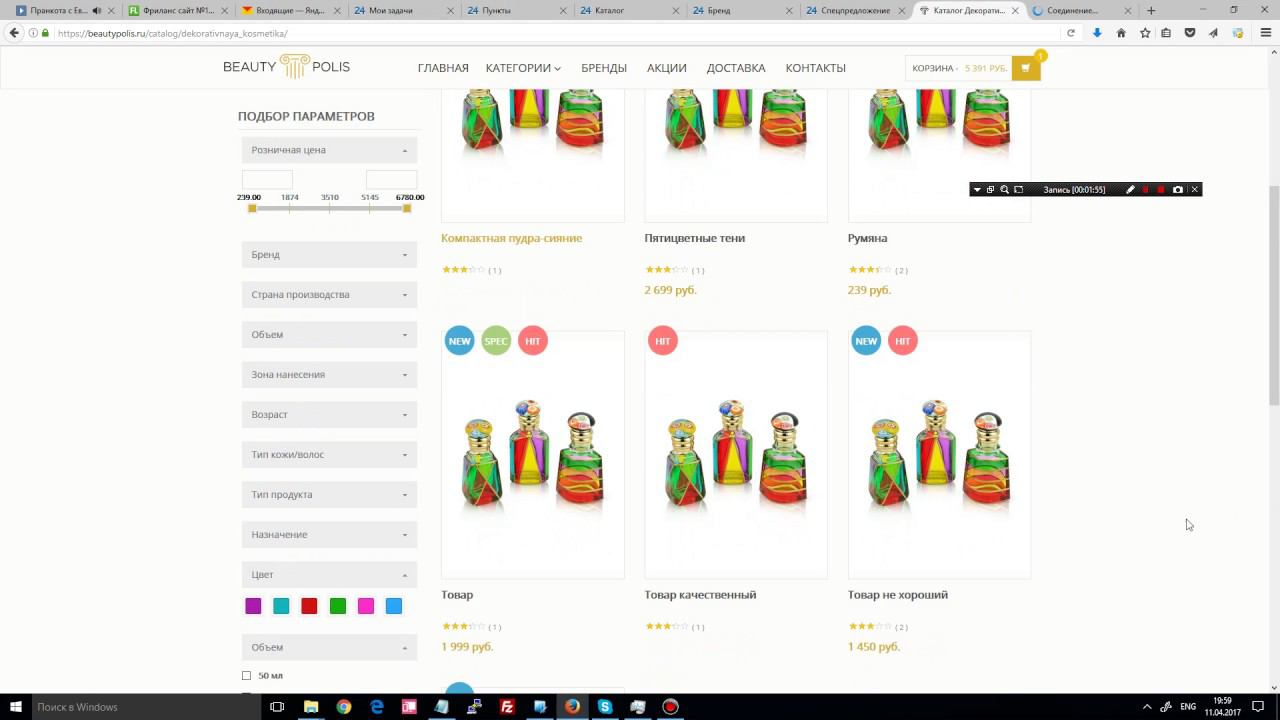Image resolution: width=1280 pixels, height=720 pixels.
Task: Take screenshot with recorder camera icon
Action: click(x=1178, y=190)
